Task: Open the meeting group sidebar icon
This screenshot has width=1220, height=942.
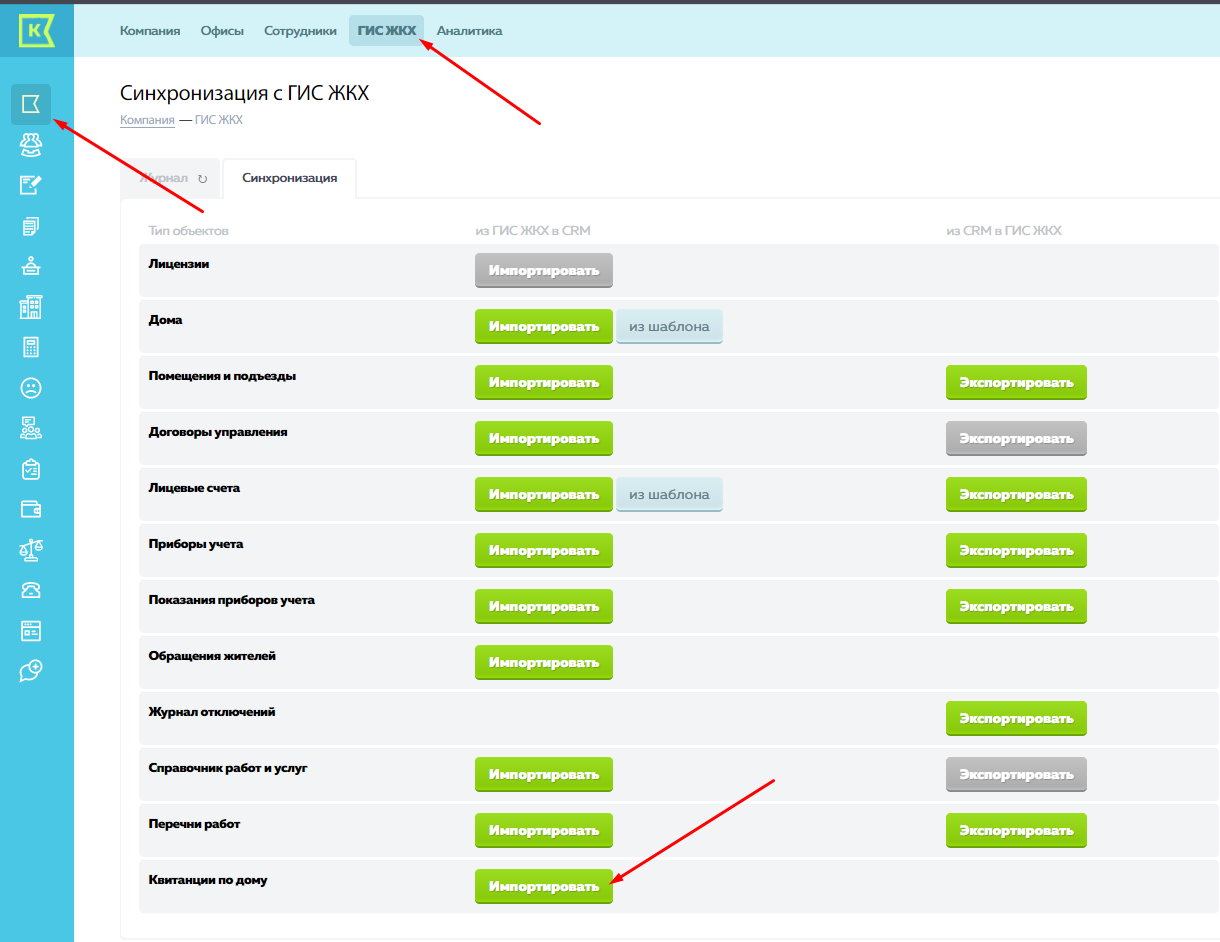Action: 31,428
